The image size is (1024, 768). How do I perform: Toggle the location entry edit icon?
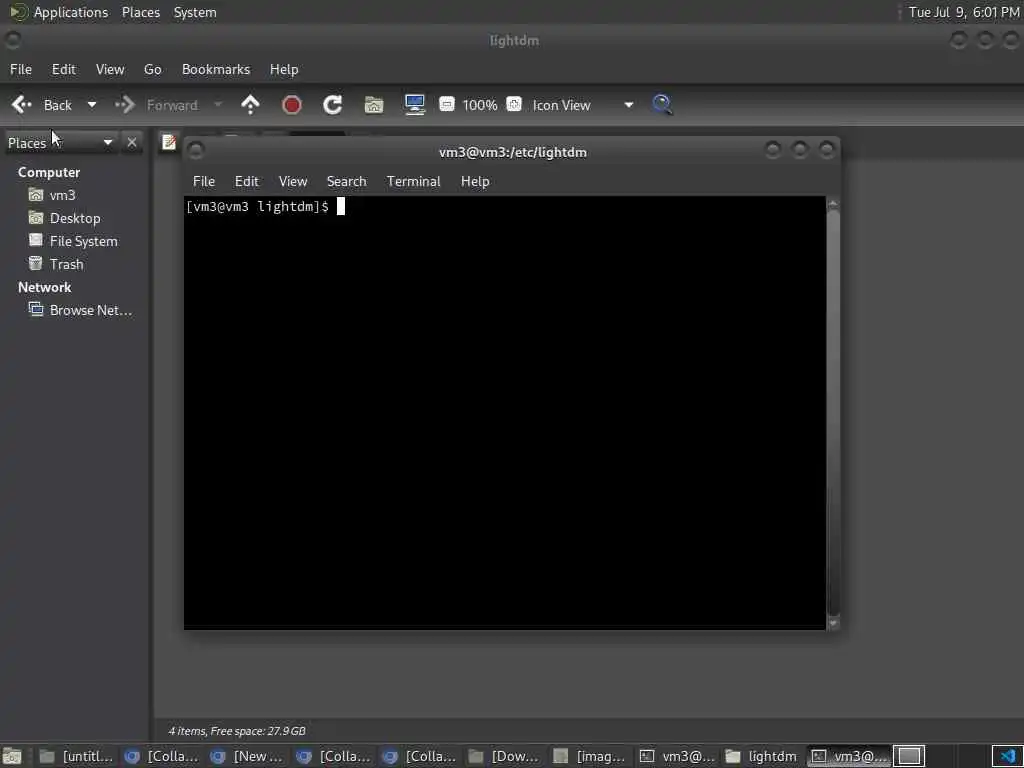point(169,142)
